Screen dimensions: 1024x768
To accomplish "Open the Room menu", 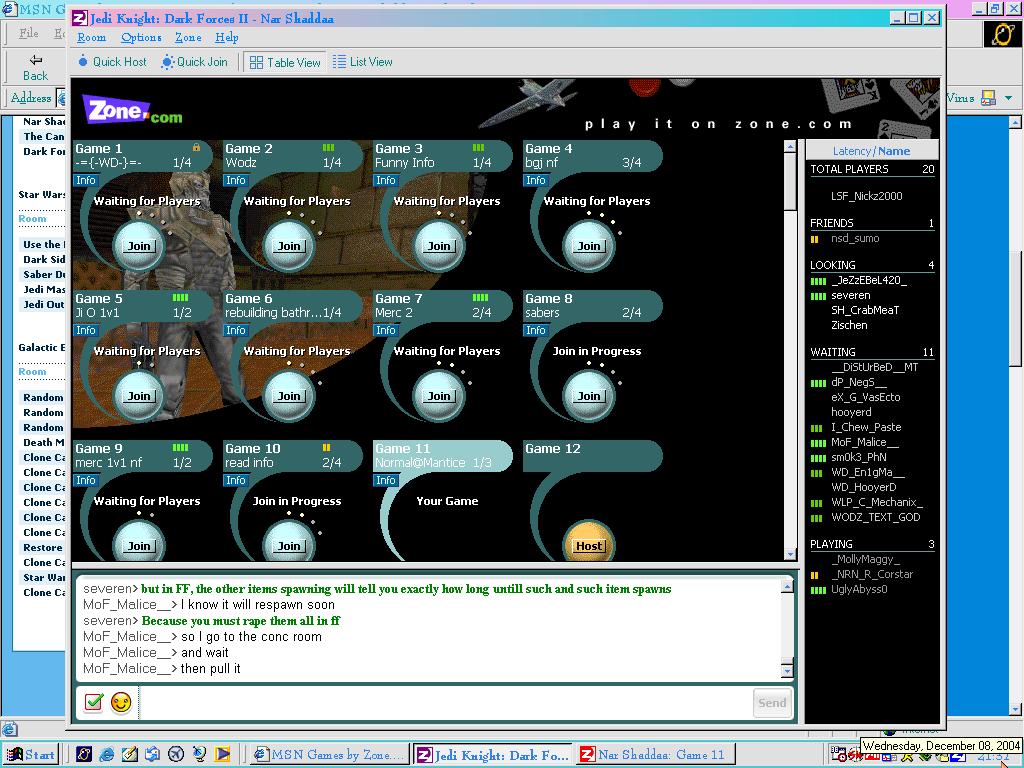I will (x=91, y=37).
